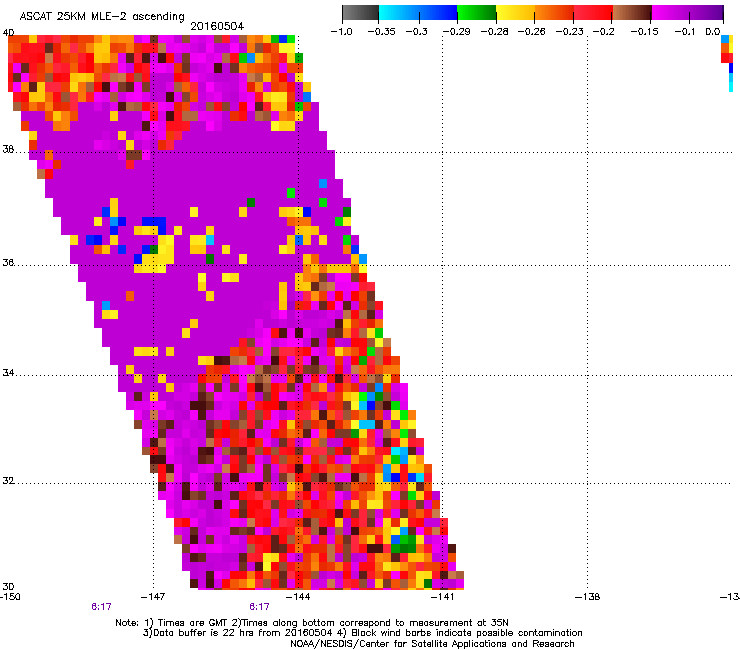740x650 pixels.
Task: Click the '-0.15' color bar label
Action: 645,32
